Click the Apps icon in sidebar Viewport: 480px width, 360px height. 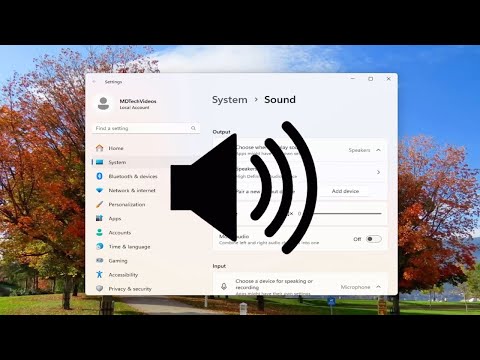99,218
